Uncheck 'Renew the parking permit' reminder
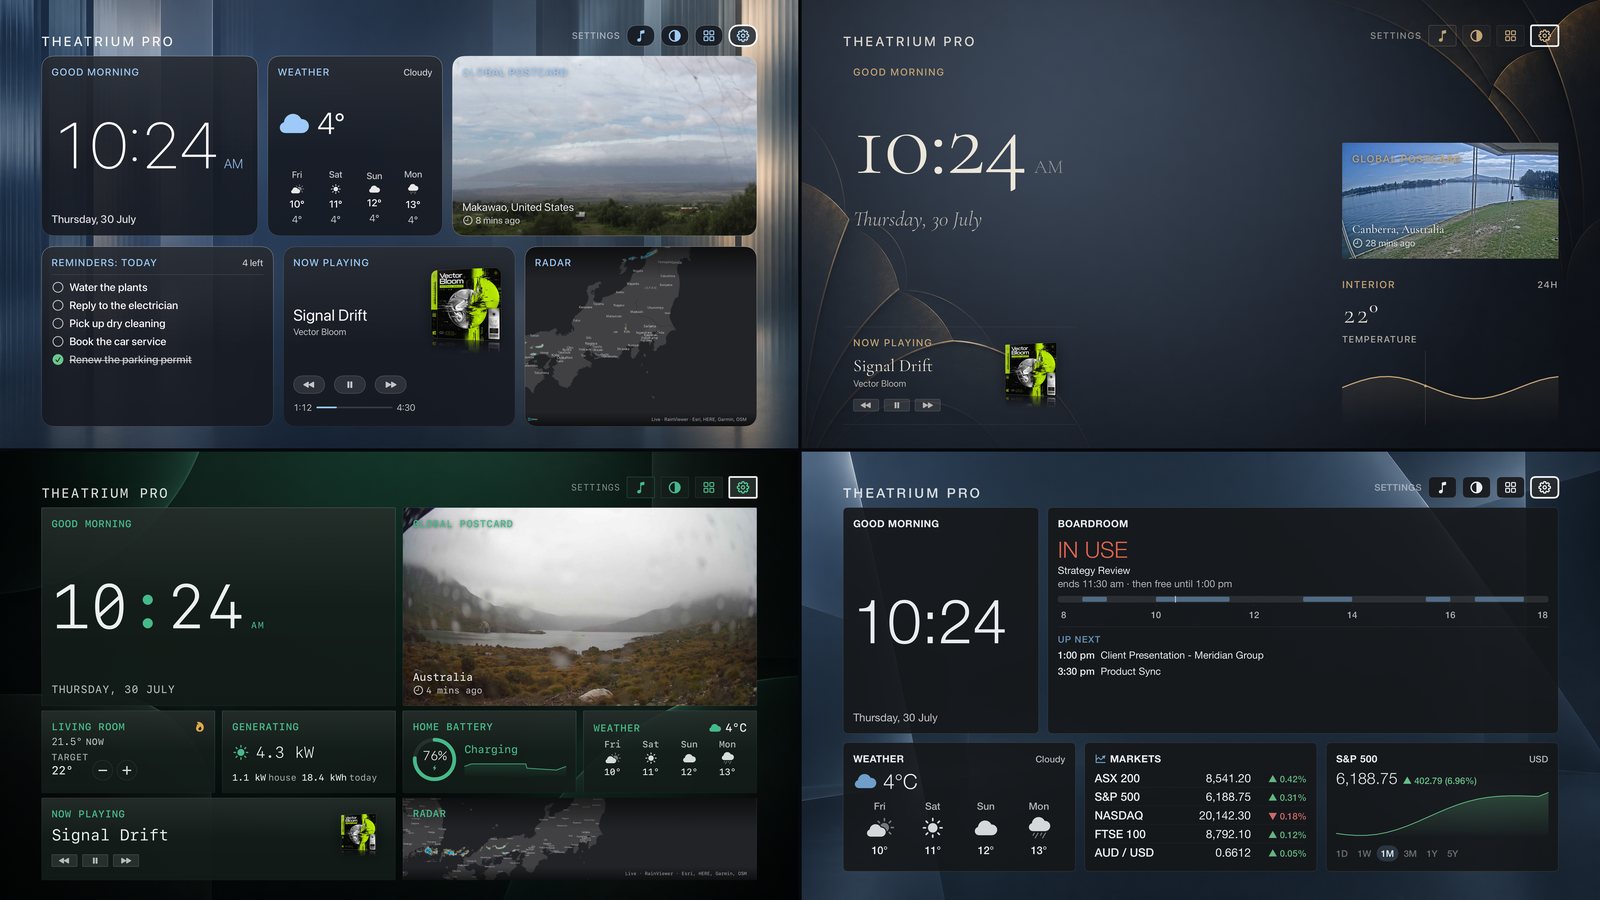This screenshot has width=1600, height=900. 58,360
